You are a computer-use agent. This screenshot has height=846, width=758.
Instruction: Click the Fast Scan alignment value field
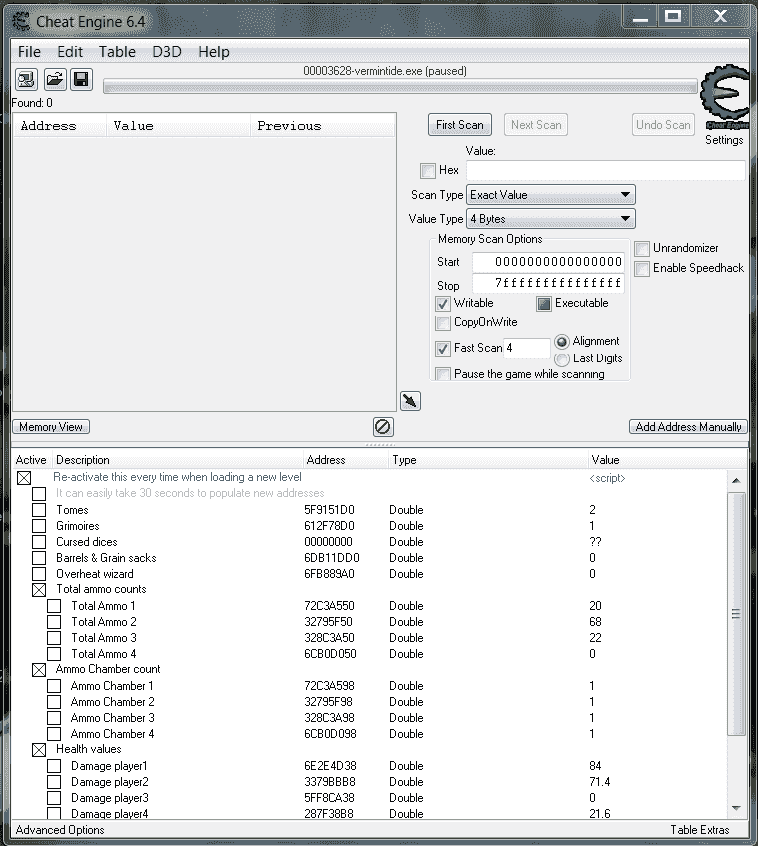[x=527, y=348]
